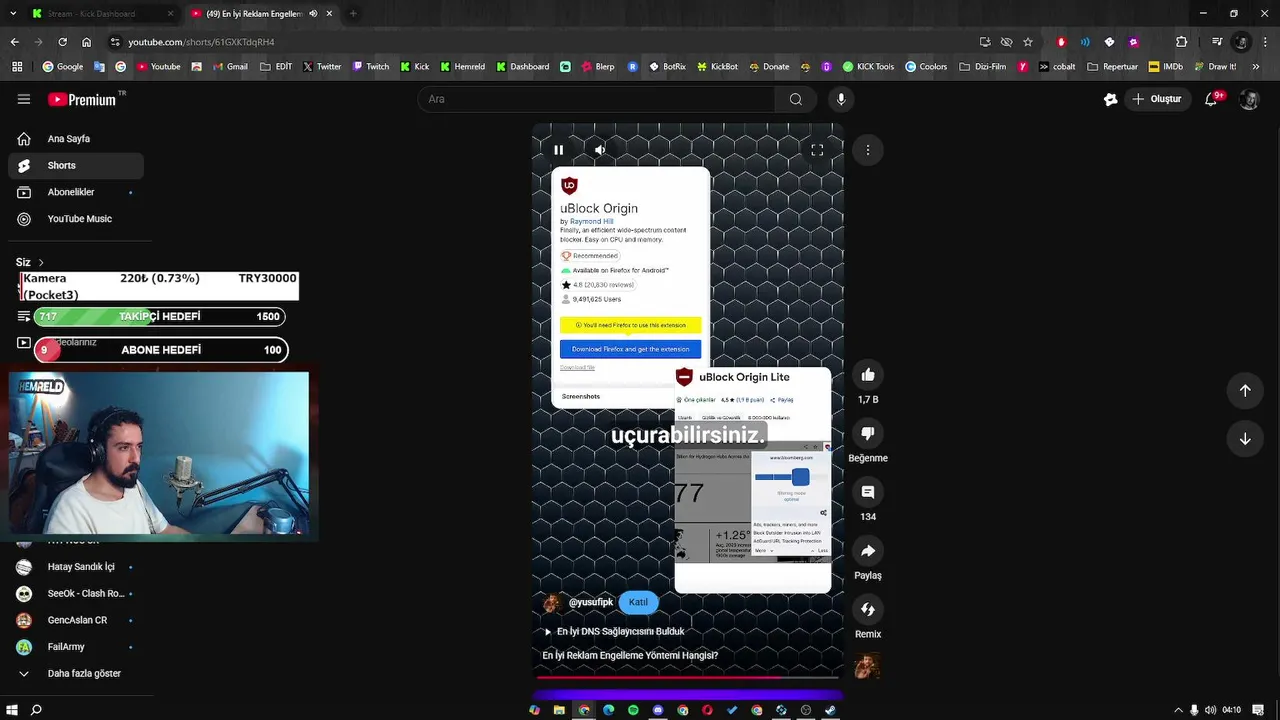This screenshot has width=1280, height=720.
Task: Join the channel with the Katıl button
Action: 638,602
